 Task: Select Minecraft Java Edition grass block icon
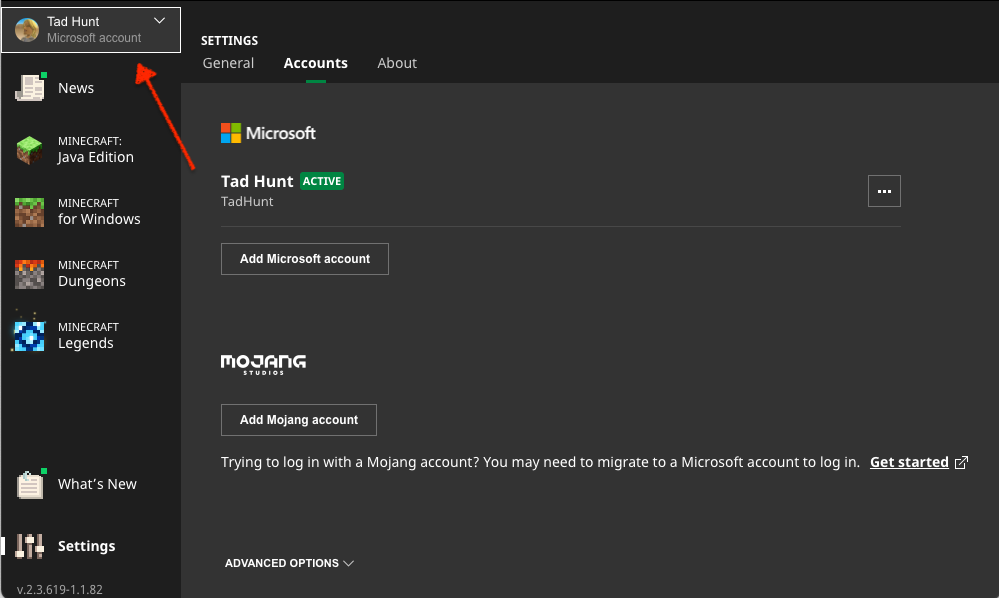30,150
